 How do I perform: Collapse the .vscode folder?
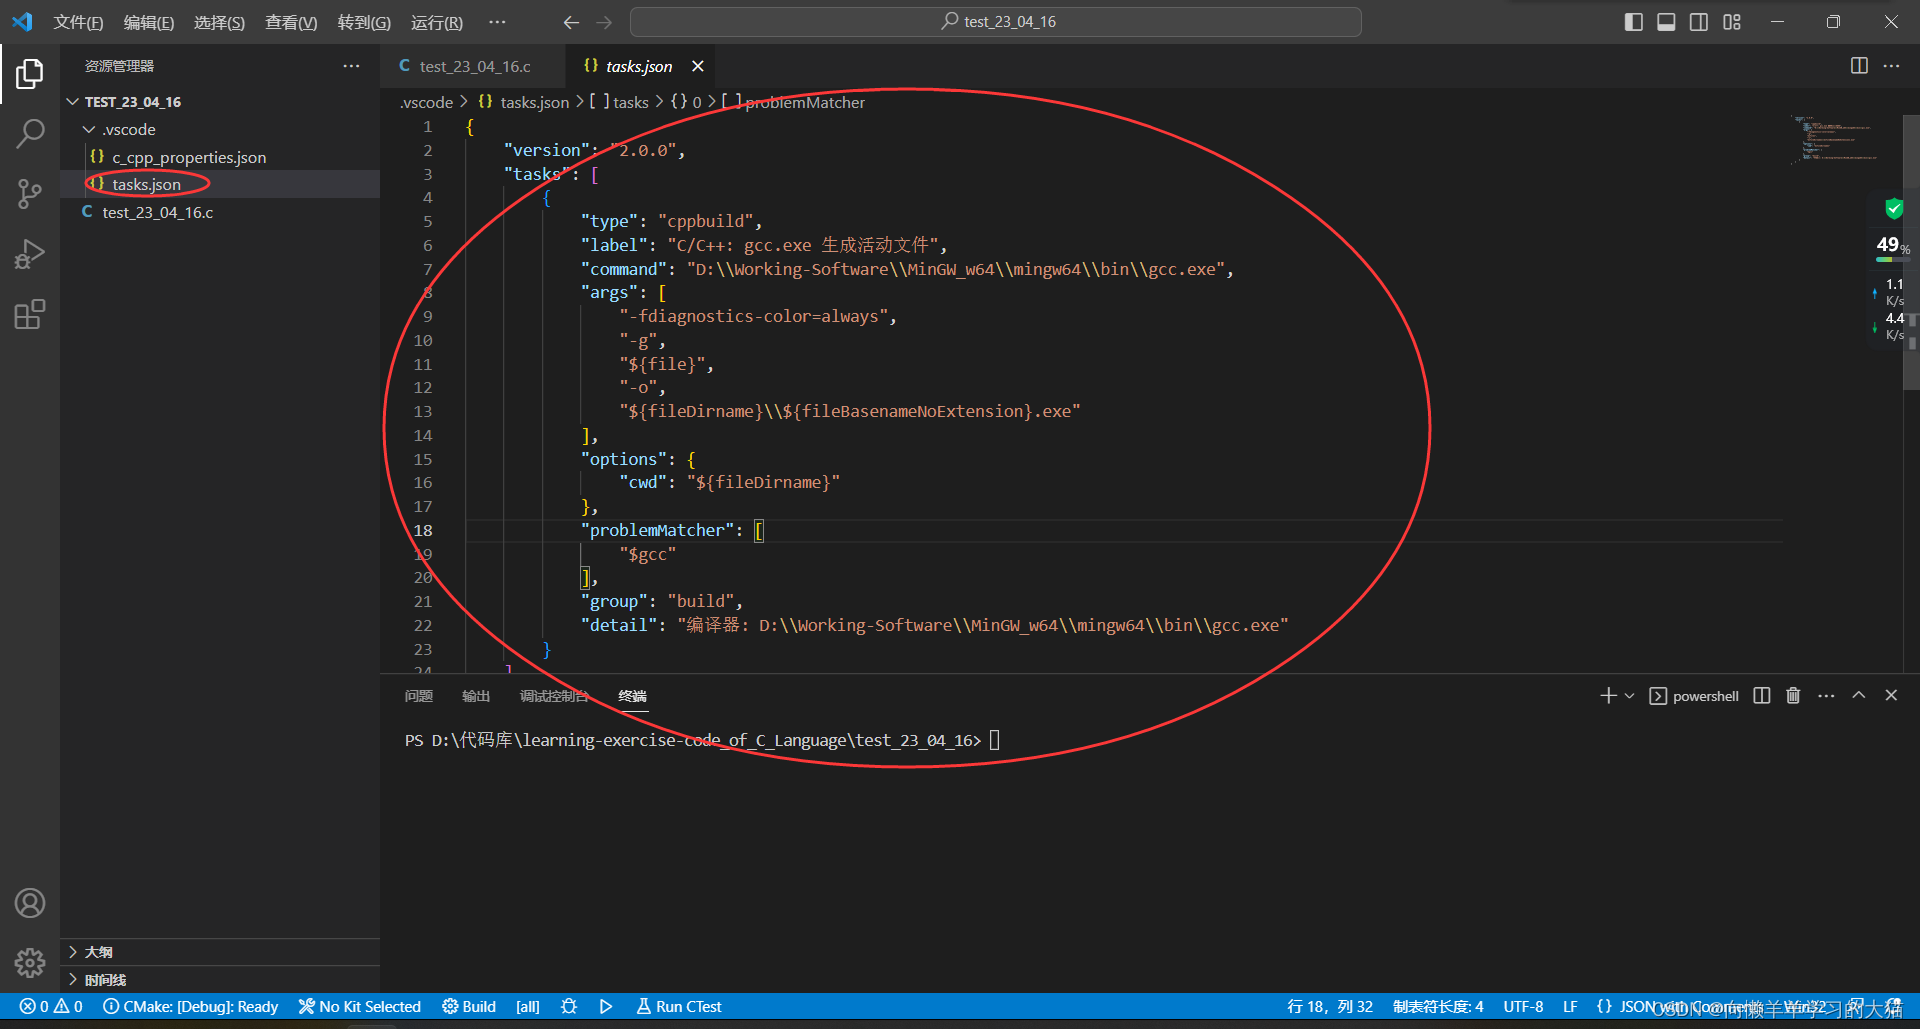[x=220, y=130]
